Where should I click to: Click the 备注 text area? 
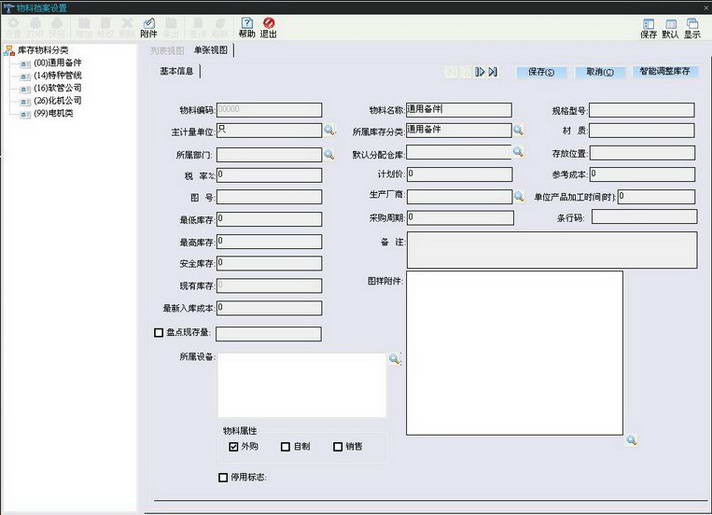[x=552, y=250]
